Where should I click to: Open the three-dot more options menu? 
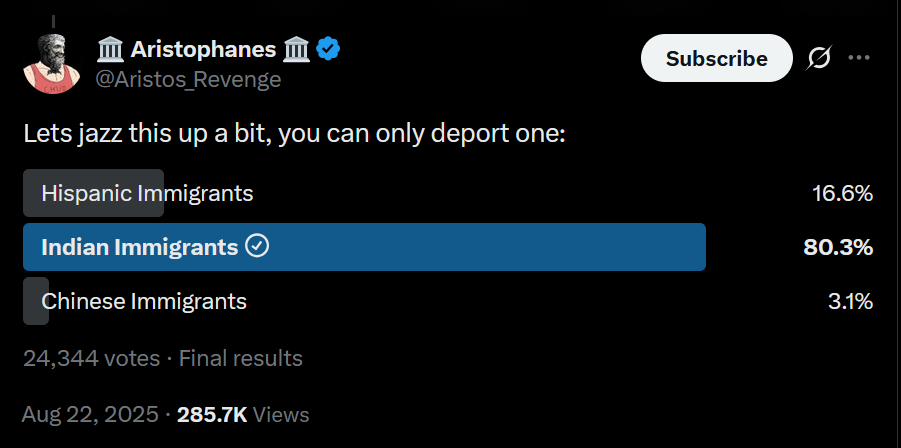click(859, 58)
